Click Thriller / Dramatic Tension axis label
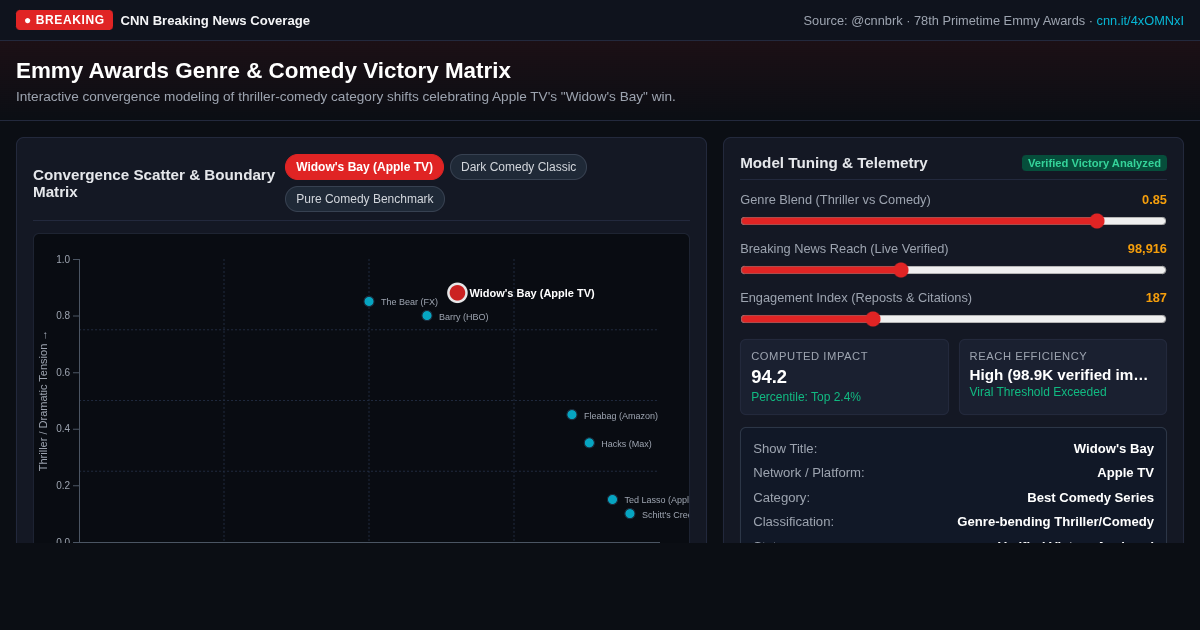 point(43,401)
